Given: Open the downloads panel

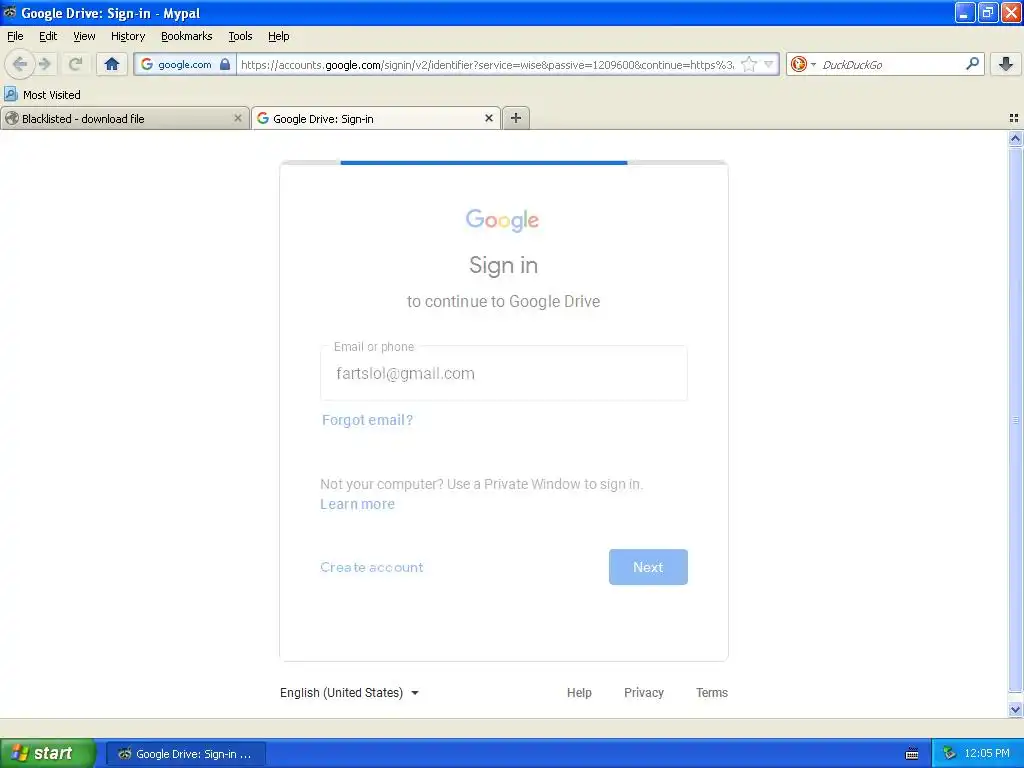Looking at the screenshot, I should pos(1006,64).
